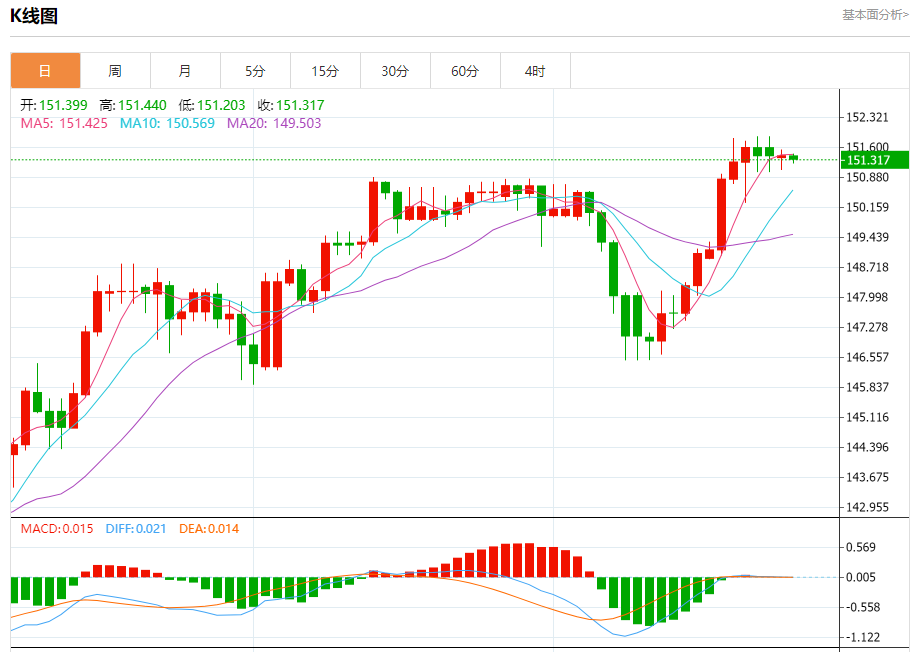Click the 152.321 price axis label
Screen dimensions: 916x652
[868, 117]
